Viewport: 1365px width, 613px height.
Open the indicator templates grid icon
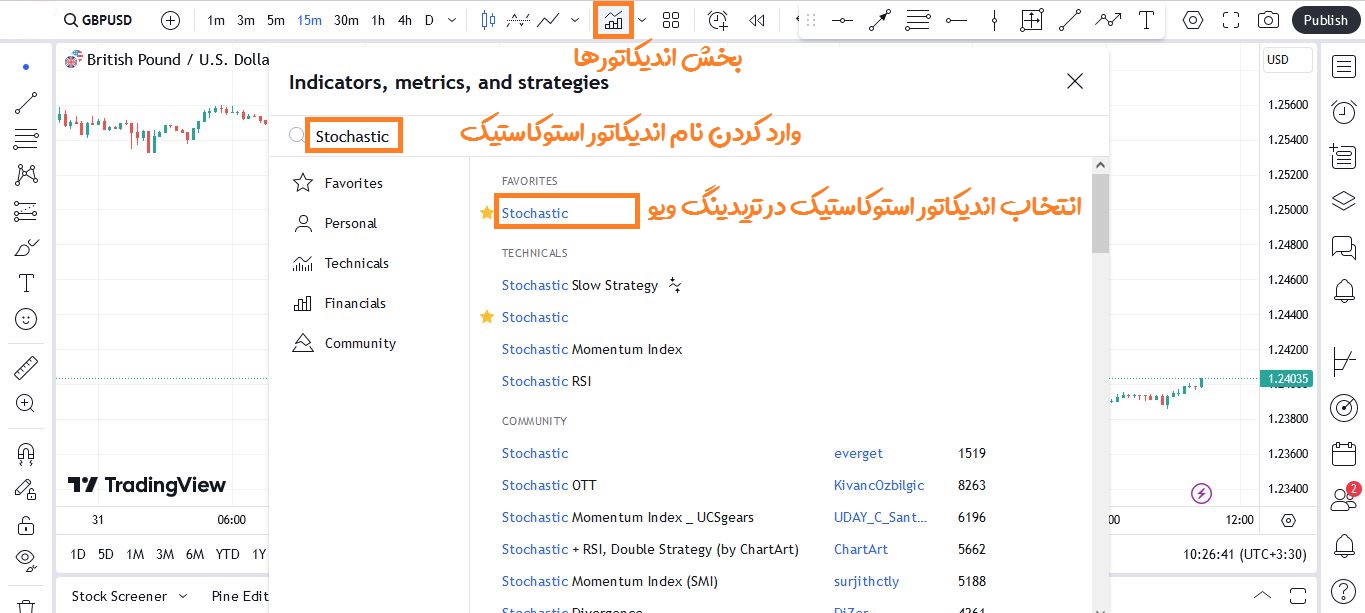click(x=671, y=20)
